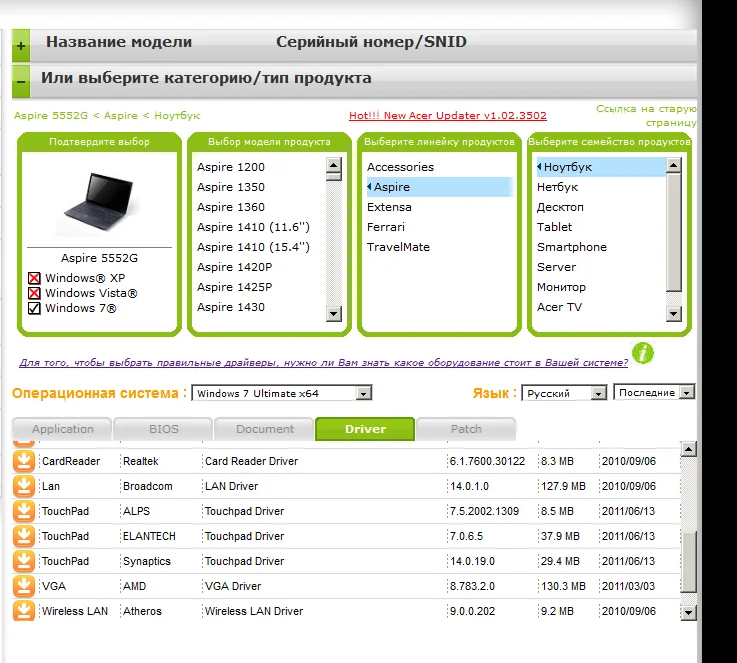This screenshot has width=737, height=663.
Task: Switch to the Patch tab
Action: tap(466, 429)
